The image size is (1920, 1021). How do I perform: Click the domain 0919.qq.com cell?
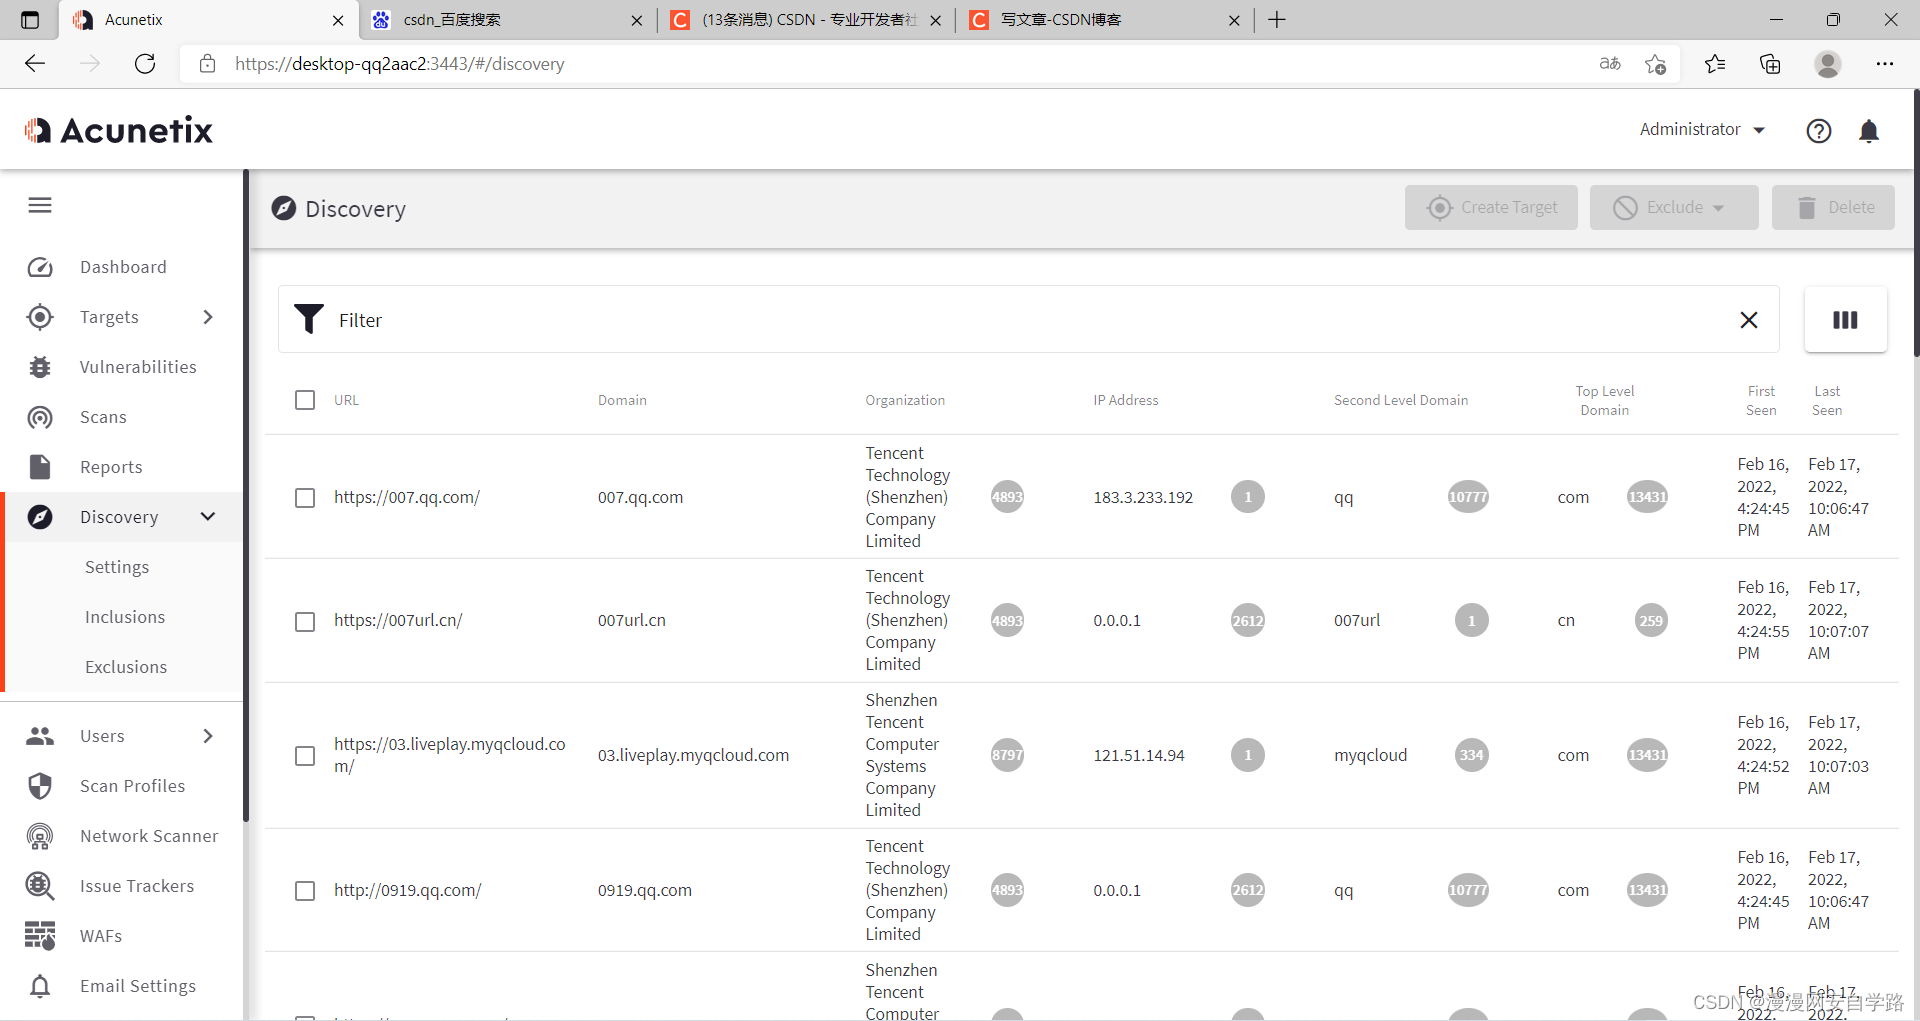tap(645, 890)
